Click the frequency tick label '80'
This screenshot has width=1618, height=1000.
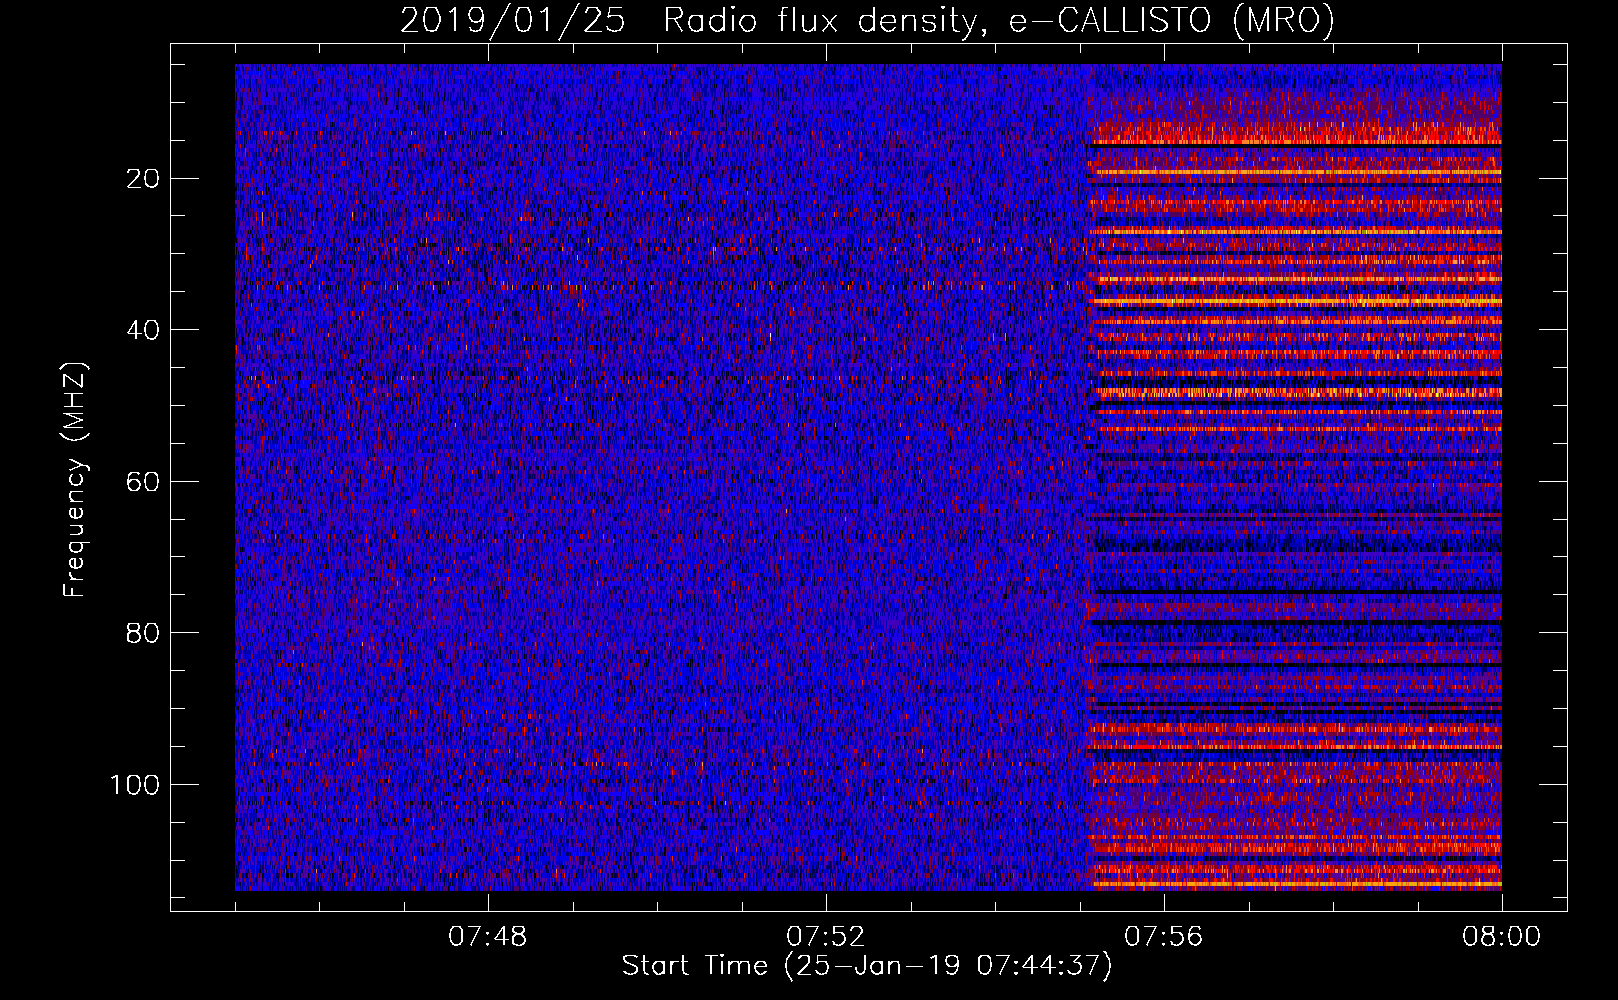click(x=143, y=633)
